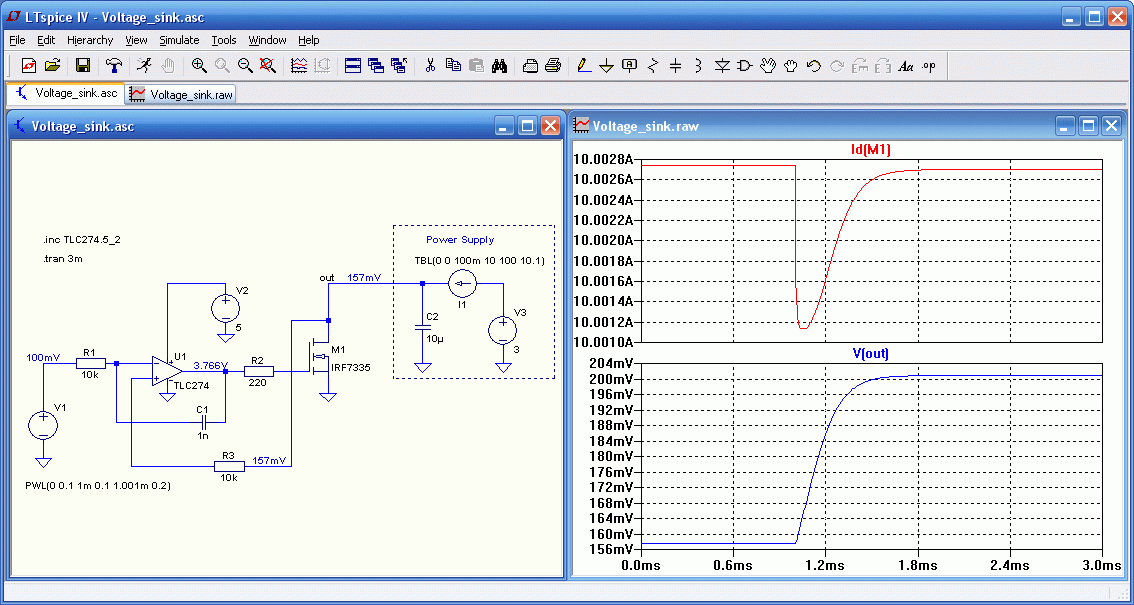
Task: Click the PWL(0 0.1 1m 0.1 1.001m 0.2) text
Action: pyautogui.click(x=98, y=486)
